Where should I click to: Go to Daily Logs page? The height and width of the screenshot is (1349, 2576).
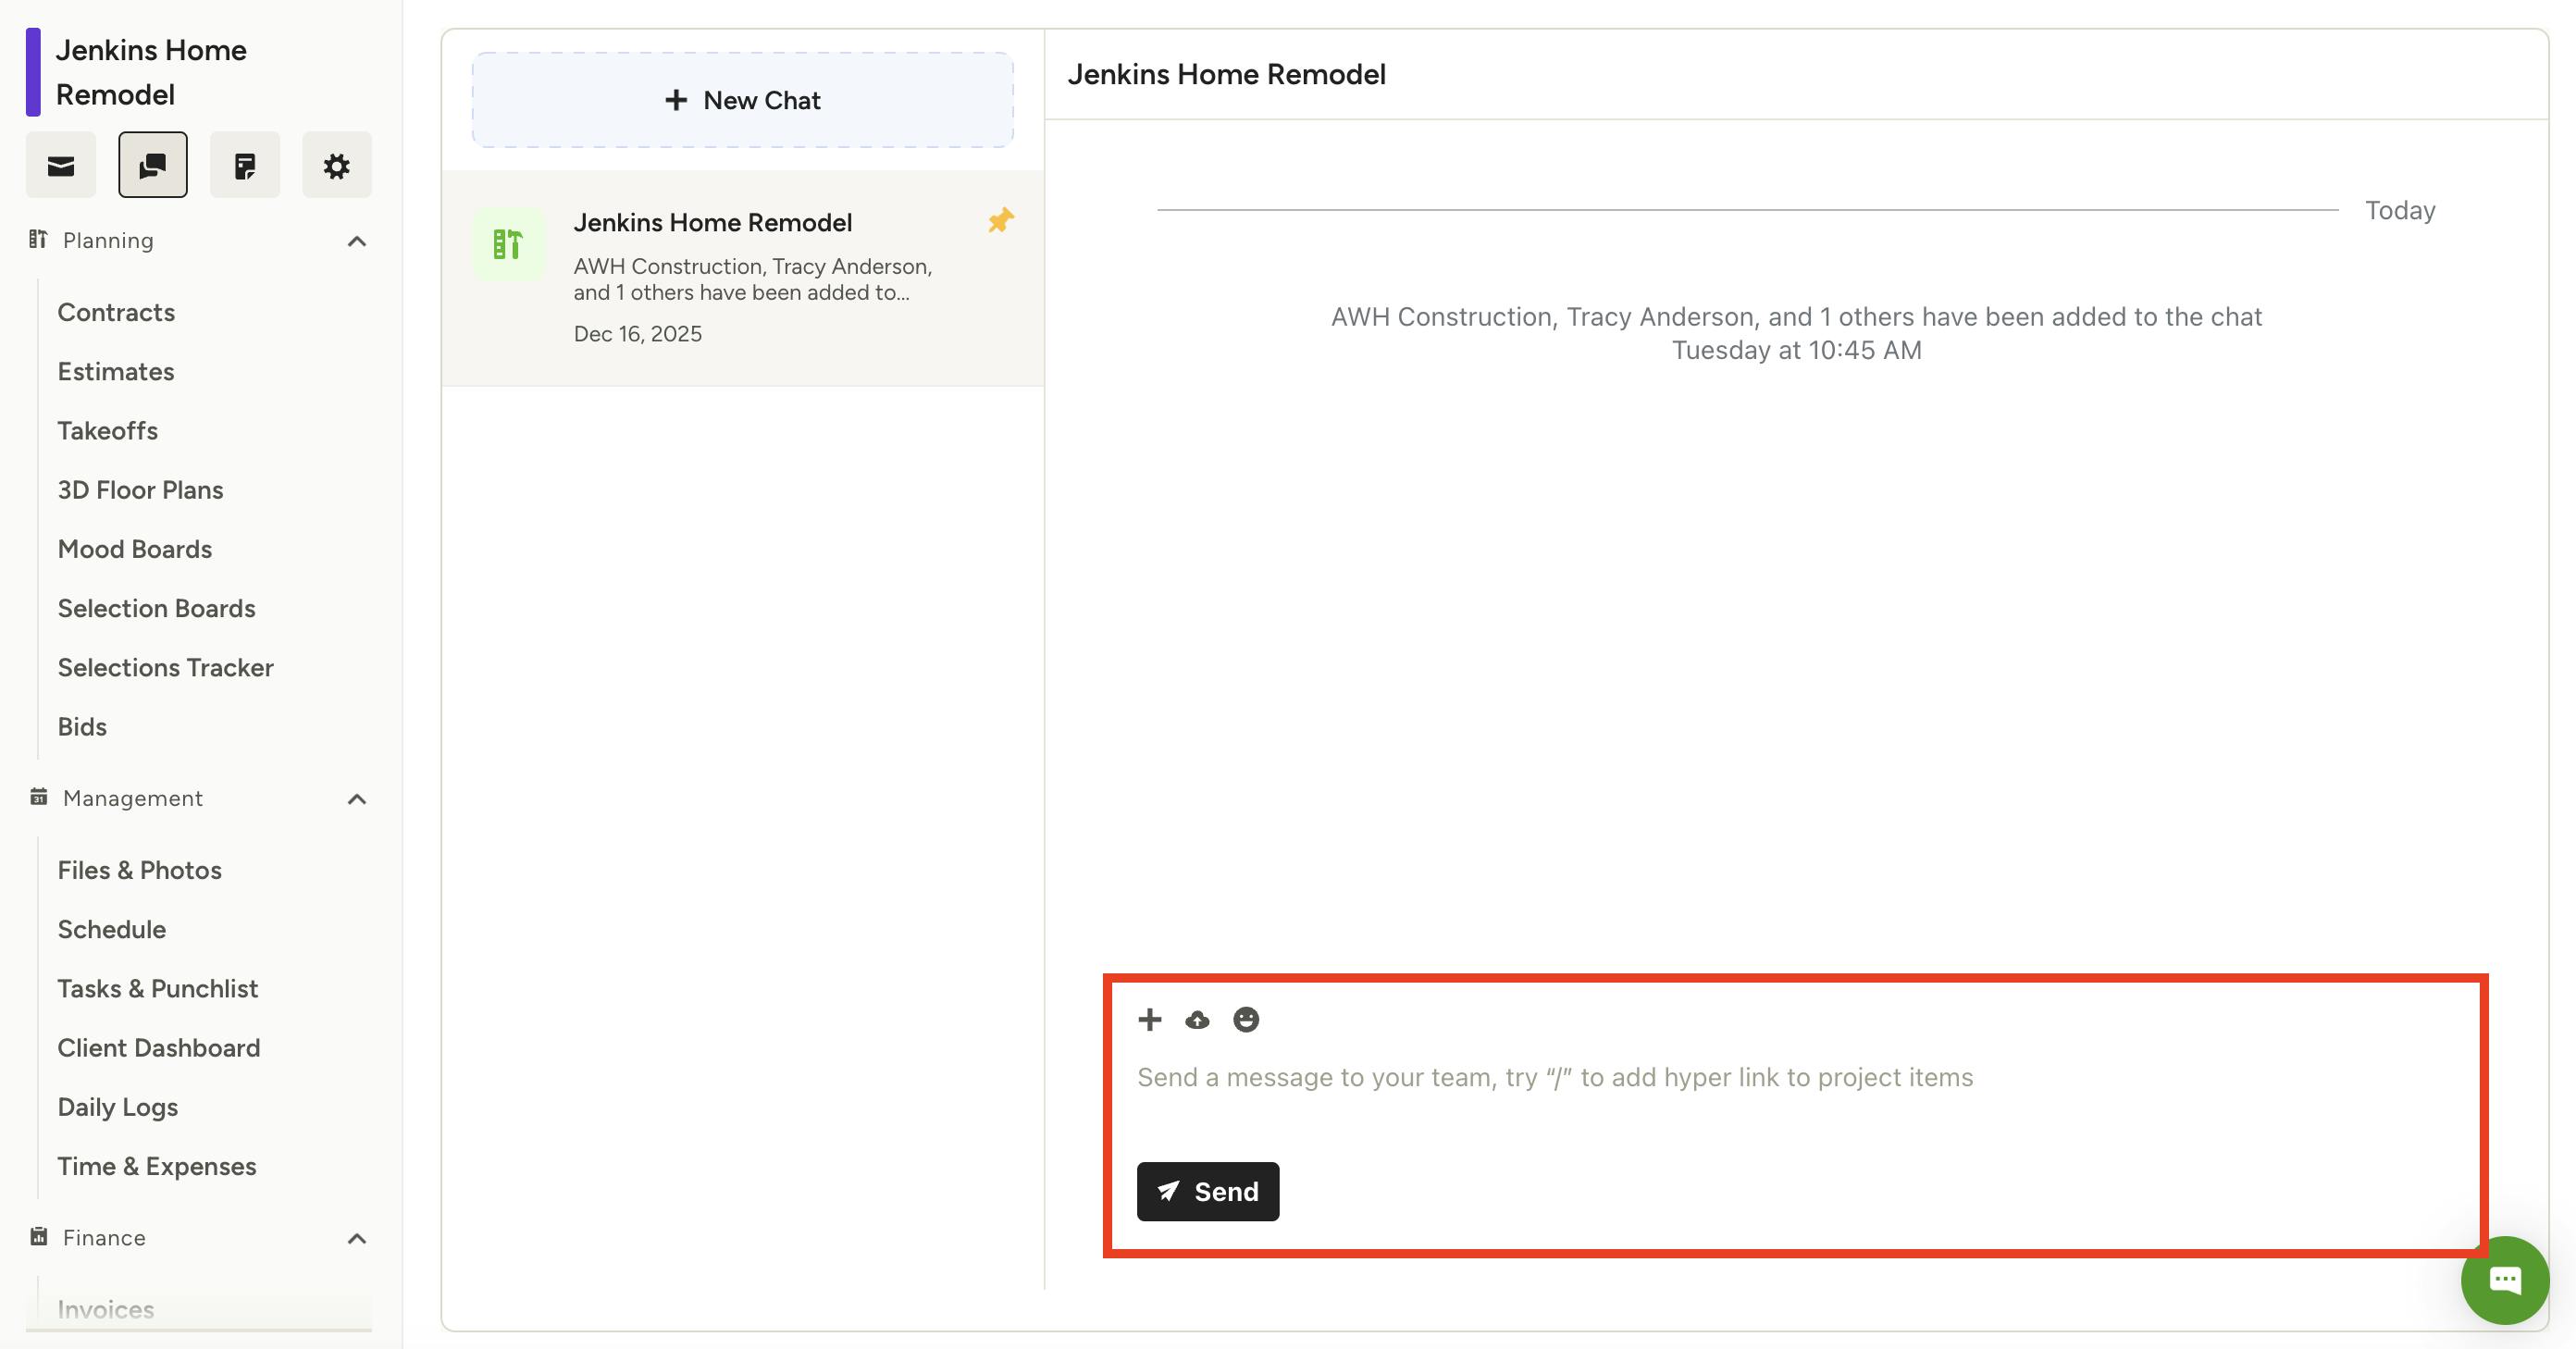118,1106
